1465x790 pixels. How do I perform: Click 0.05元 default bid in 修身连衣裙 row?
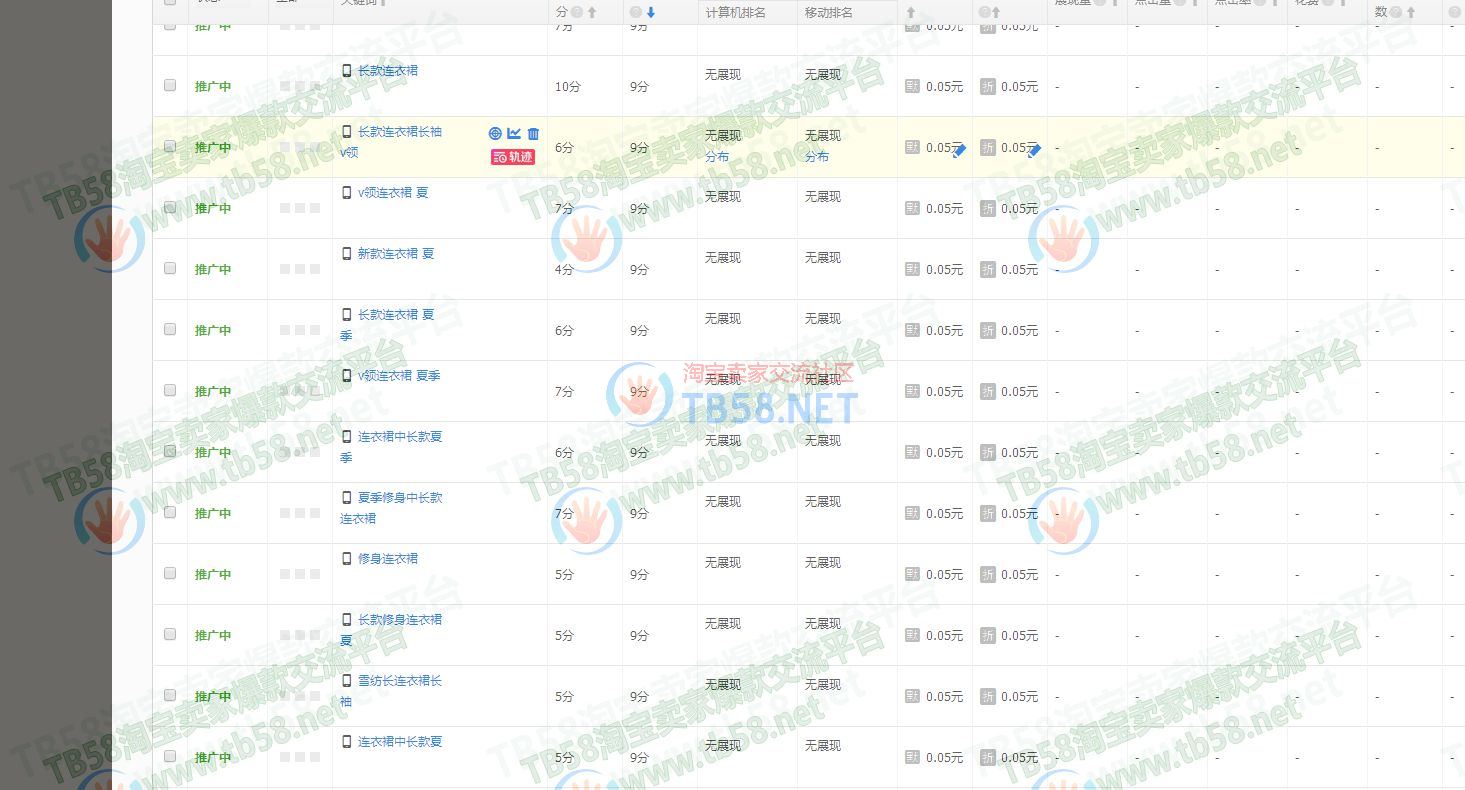[x=944, y=575]
